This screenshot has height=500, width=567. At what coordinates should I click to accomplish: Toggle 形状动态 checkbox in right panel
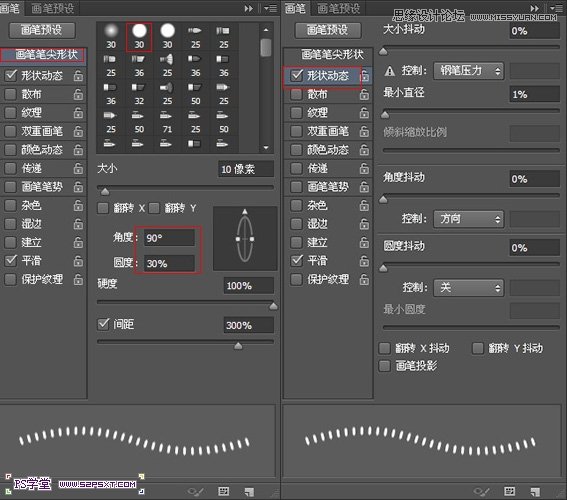[297, 75]
